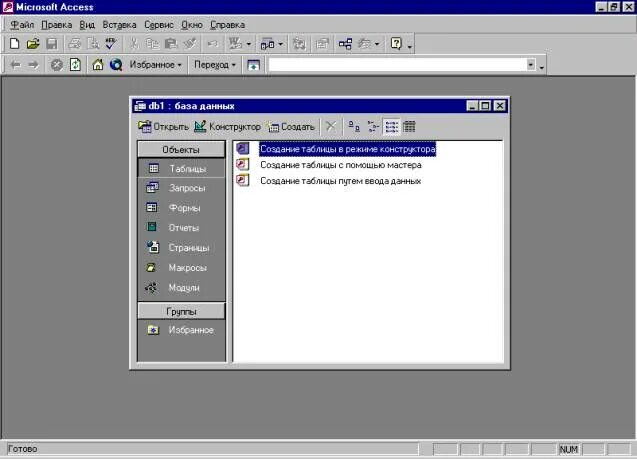Expand the Office Links dropdown arrow
The image size is (637, 459).
point(249,44)
